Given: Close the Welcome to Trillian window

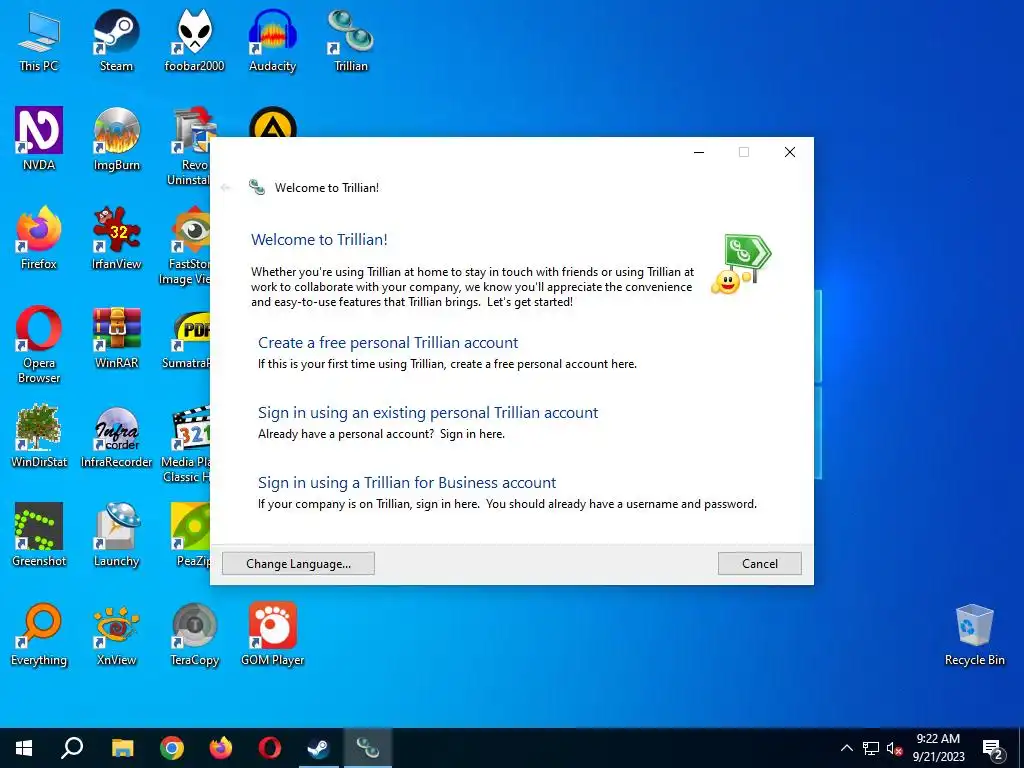Looking at the screenshot, I should pyautogui.click(x=790, y=152).
